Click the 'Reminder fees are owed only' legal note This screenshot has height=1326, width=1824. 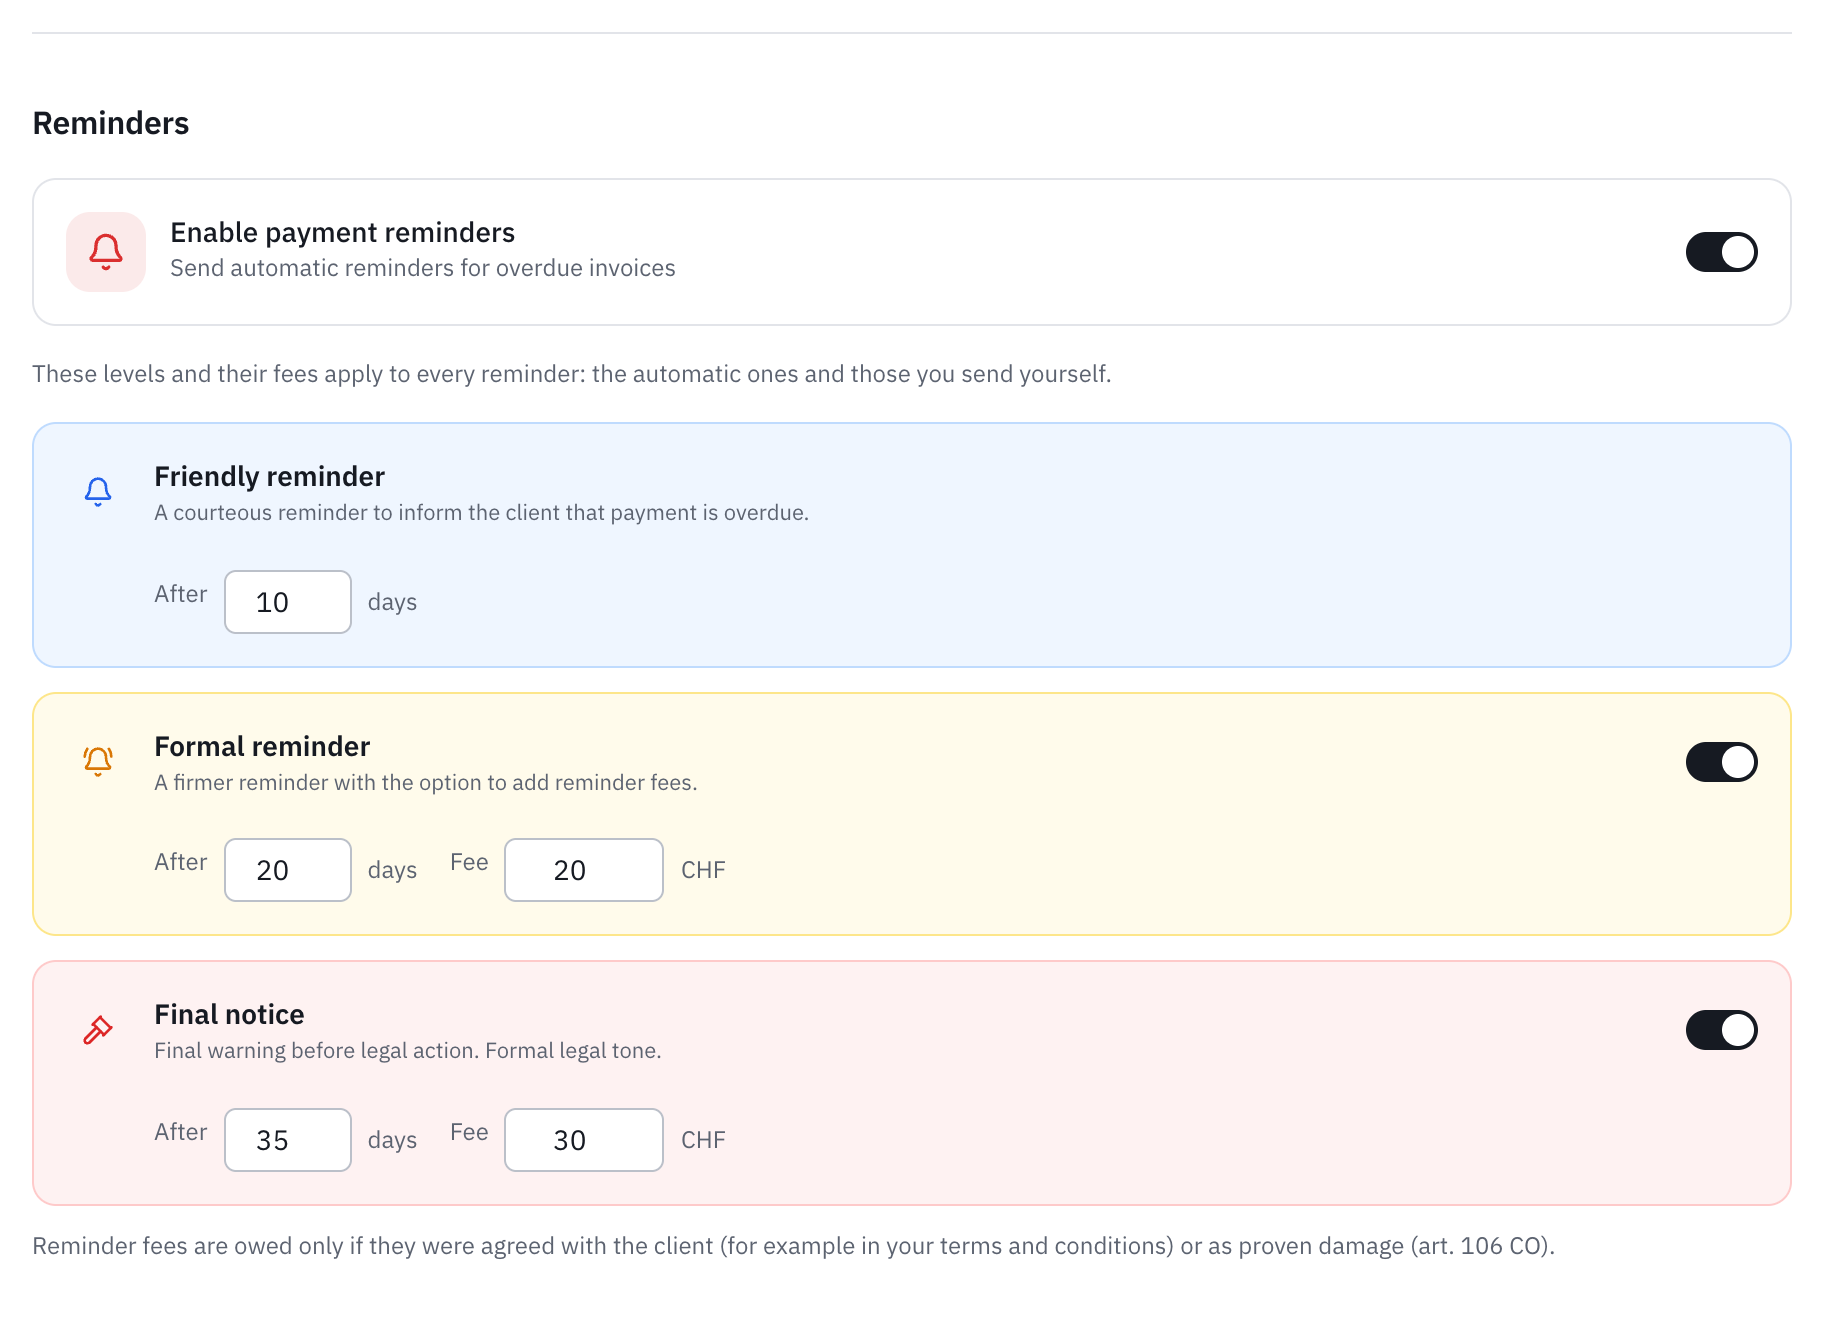[x=794, y=1246]
